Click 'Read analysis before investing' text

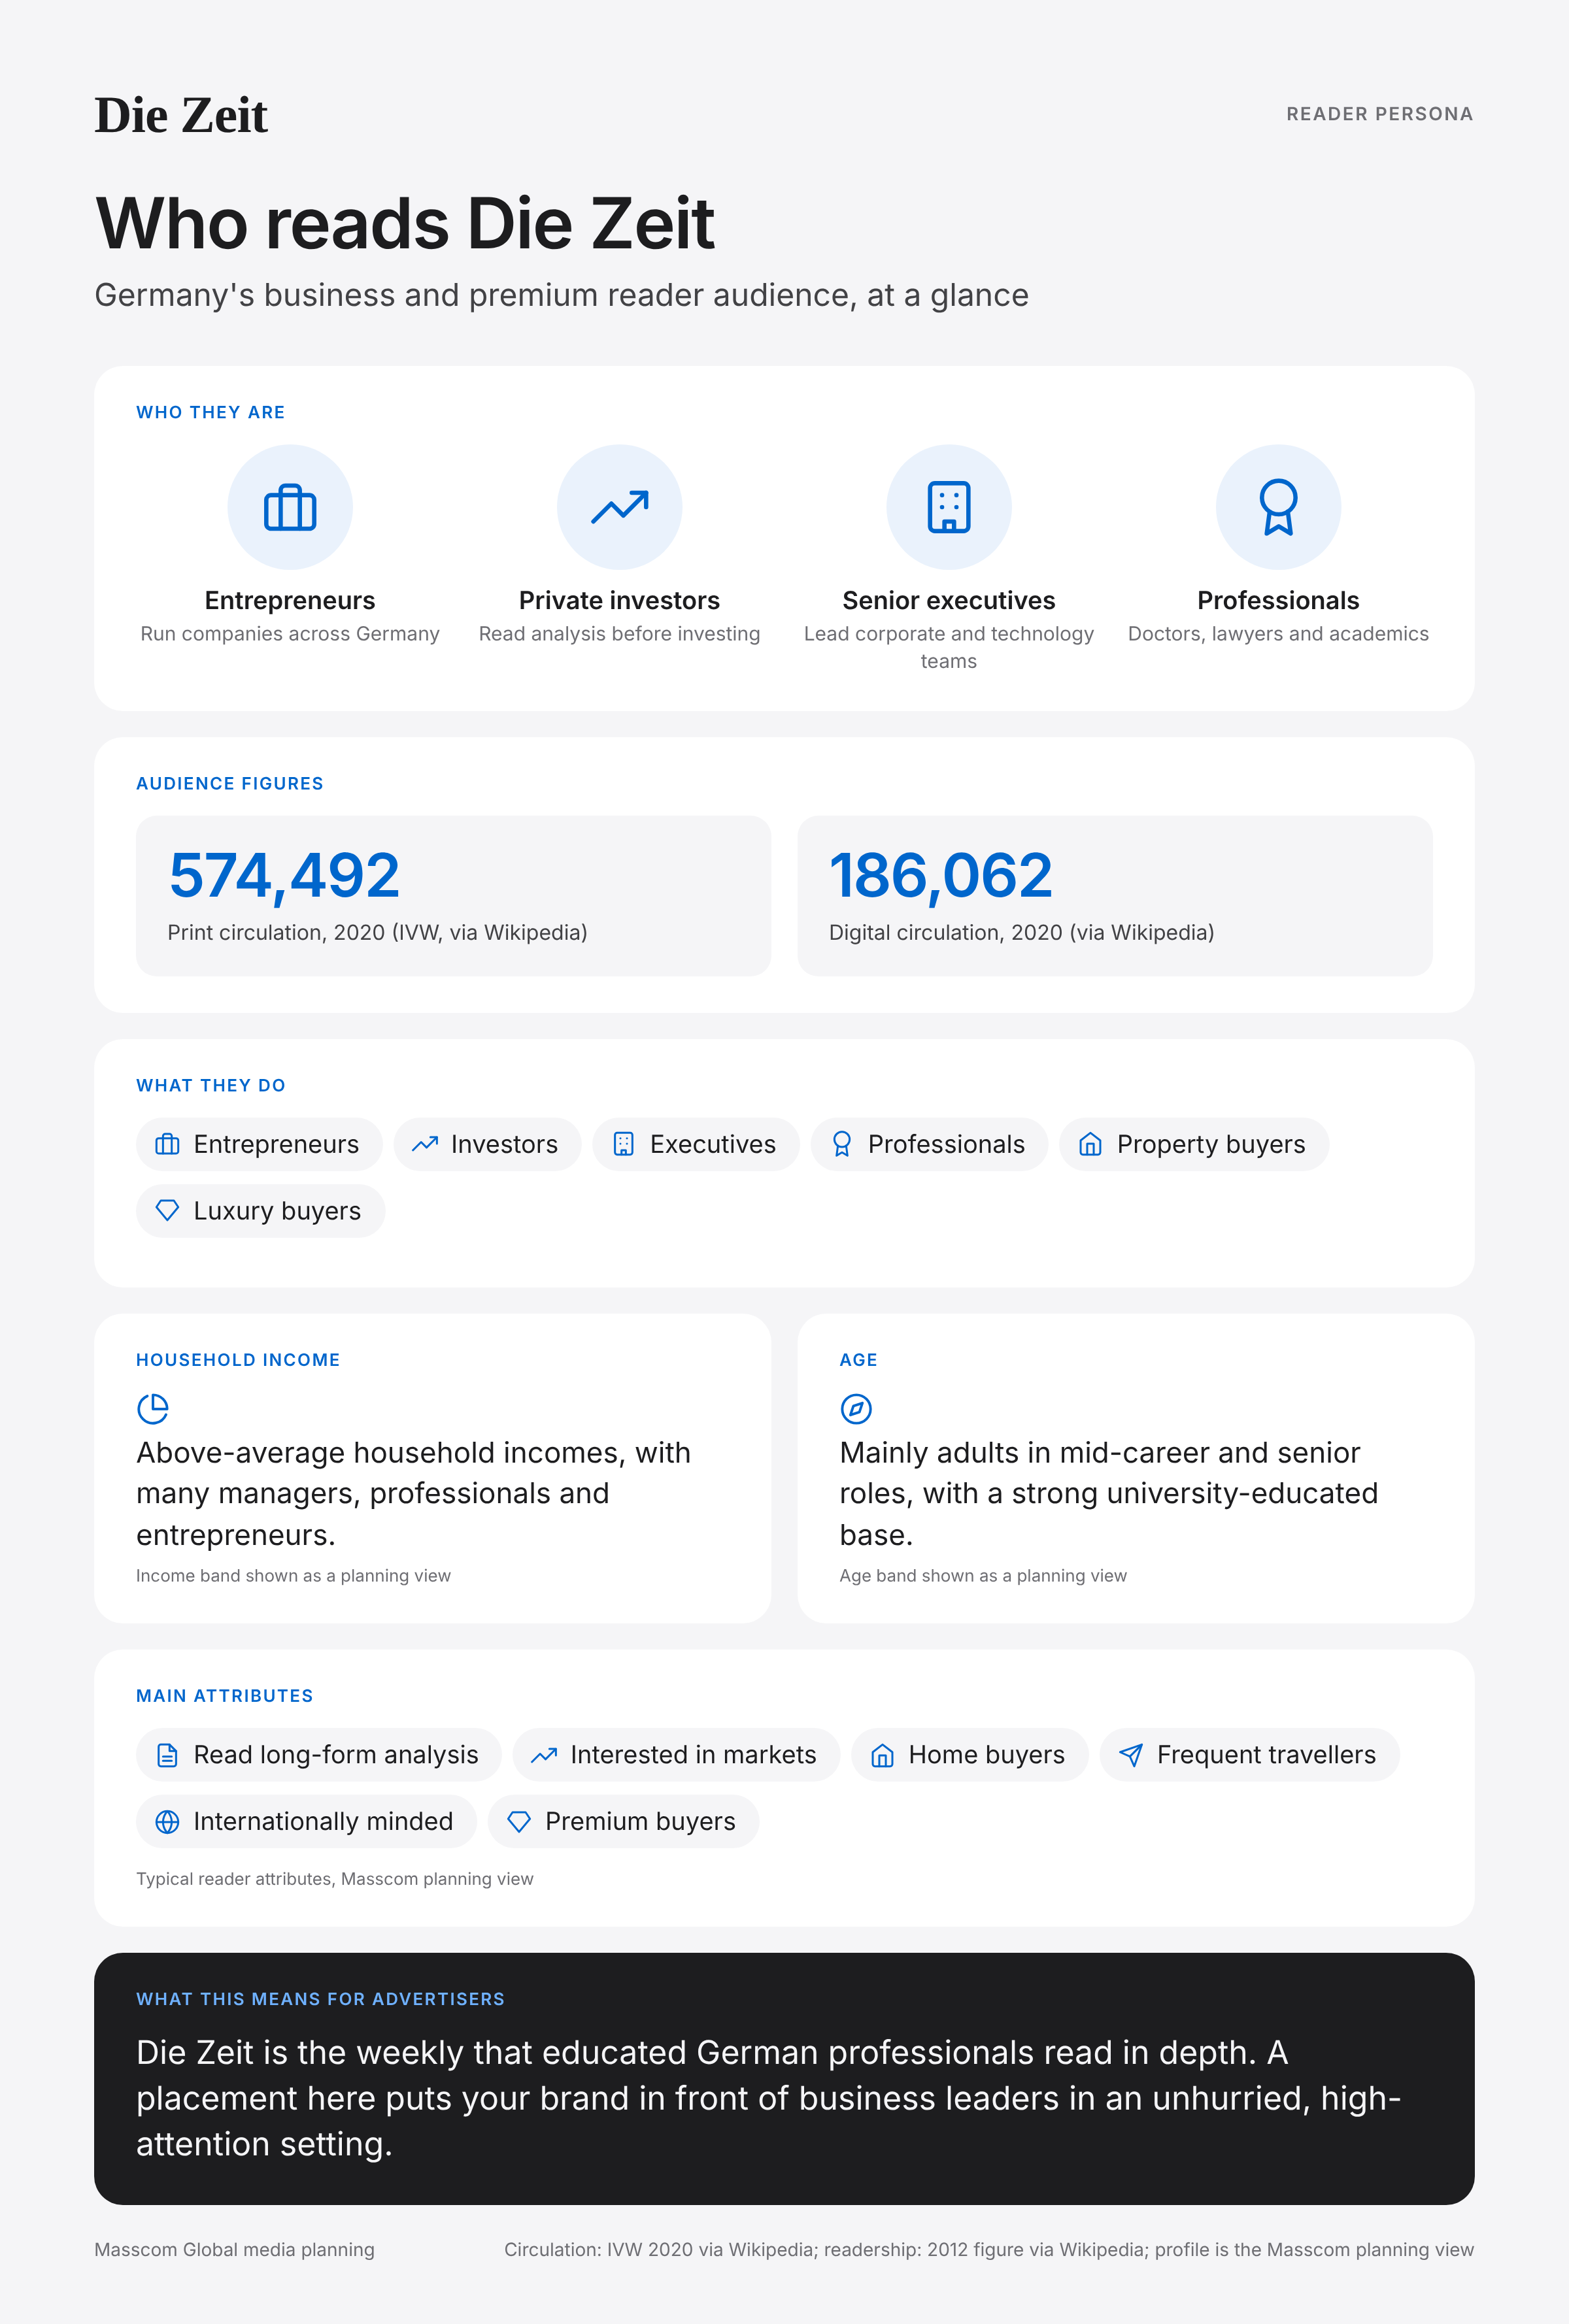pyautogui.click(x=619, y=634)
